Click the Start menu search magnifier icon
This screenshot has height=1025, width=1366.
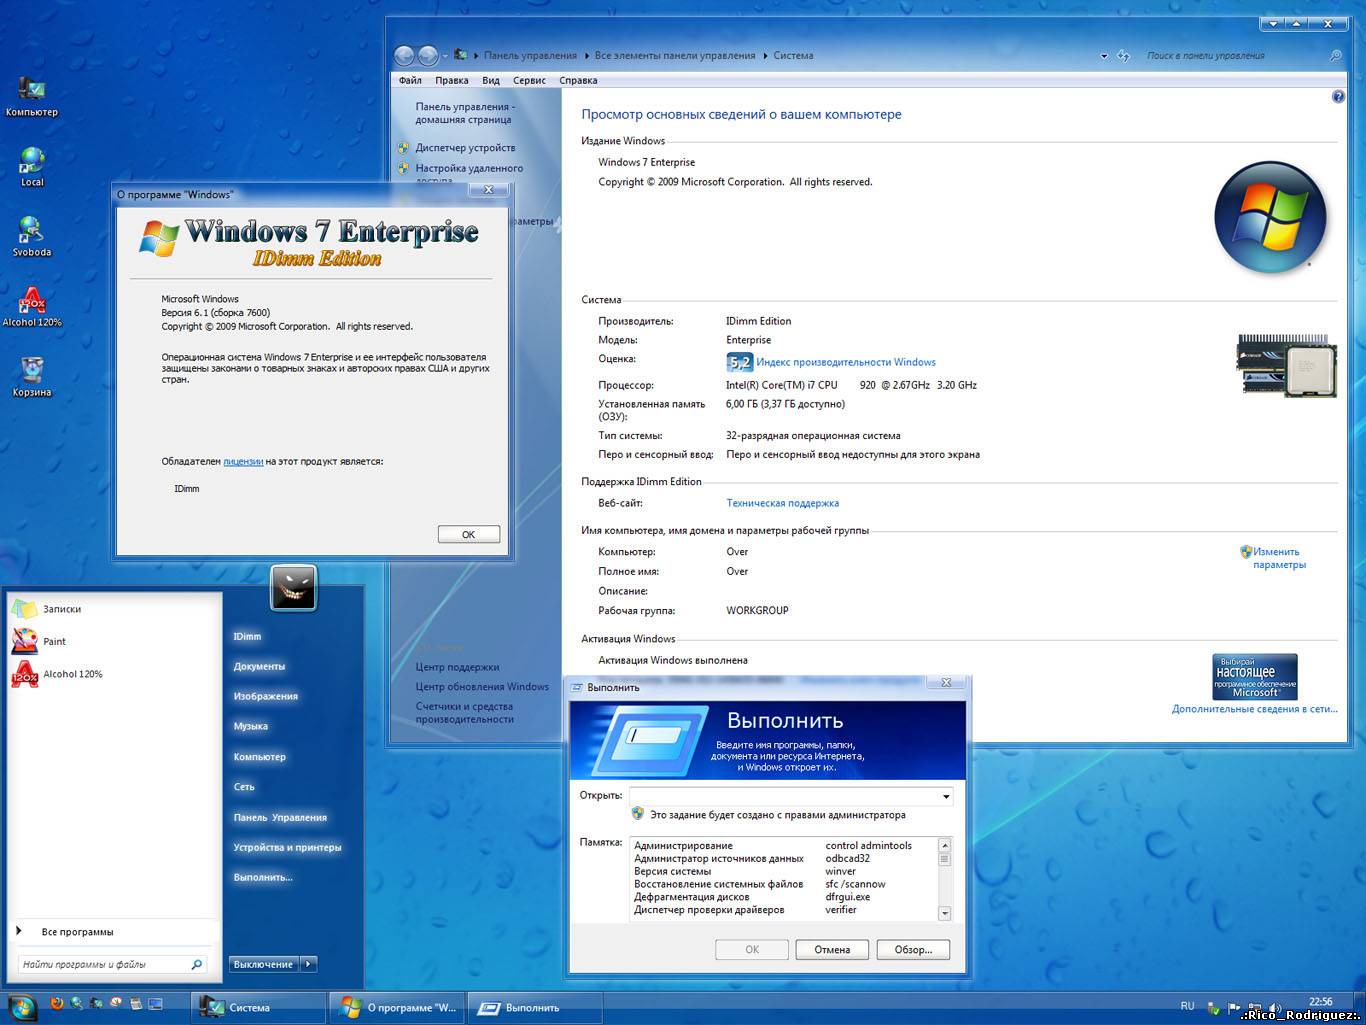point(197,964)
